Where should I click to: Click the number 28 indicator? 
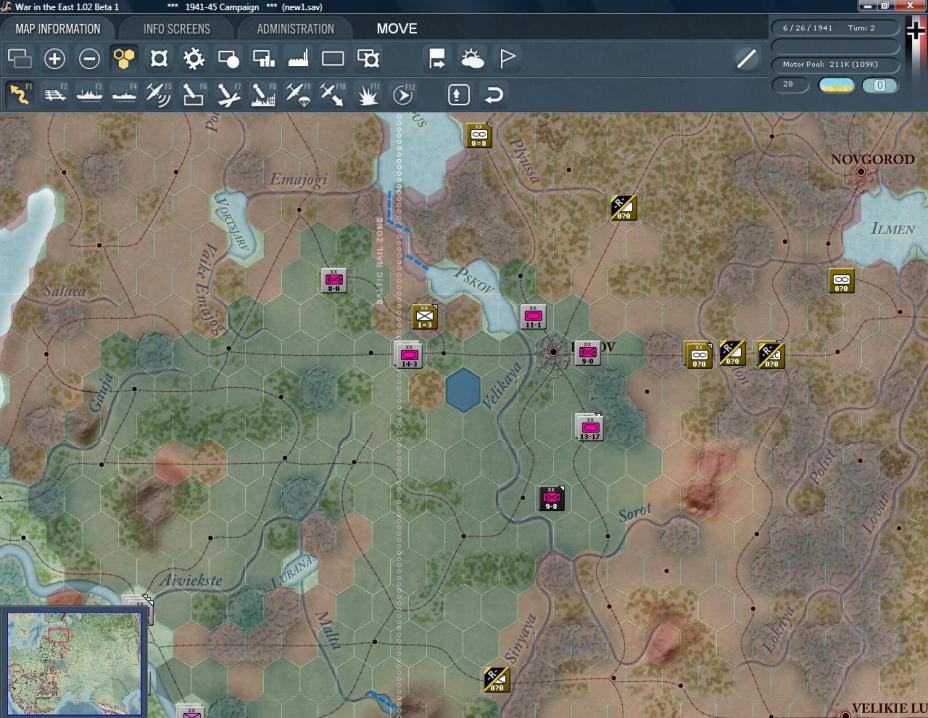(790, 85)
